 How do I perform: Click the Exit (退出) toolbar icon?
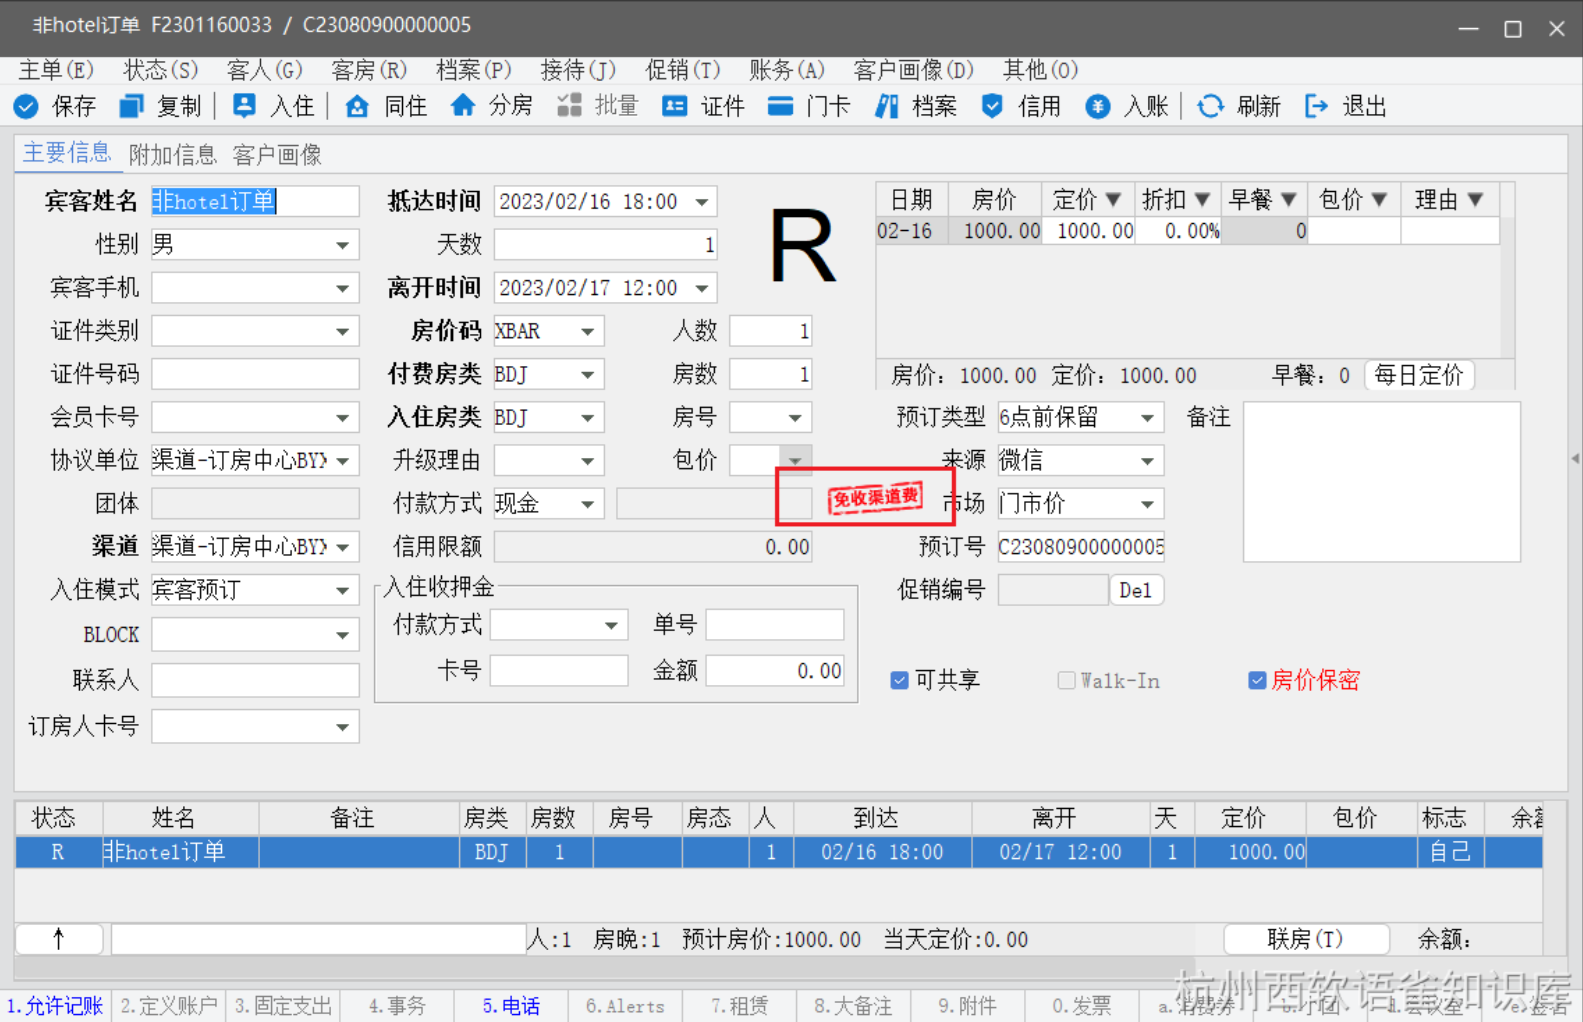[1317, 106]
